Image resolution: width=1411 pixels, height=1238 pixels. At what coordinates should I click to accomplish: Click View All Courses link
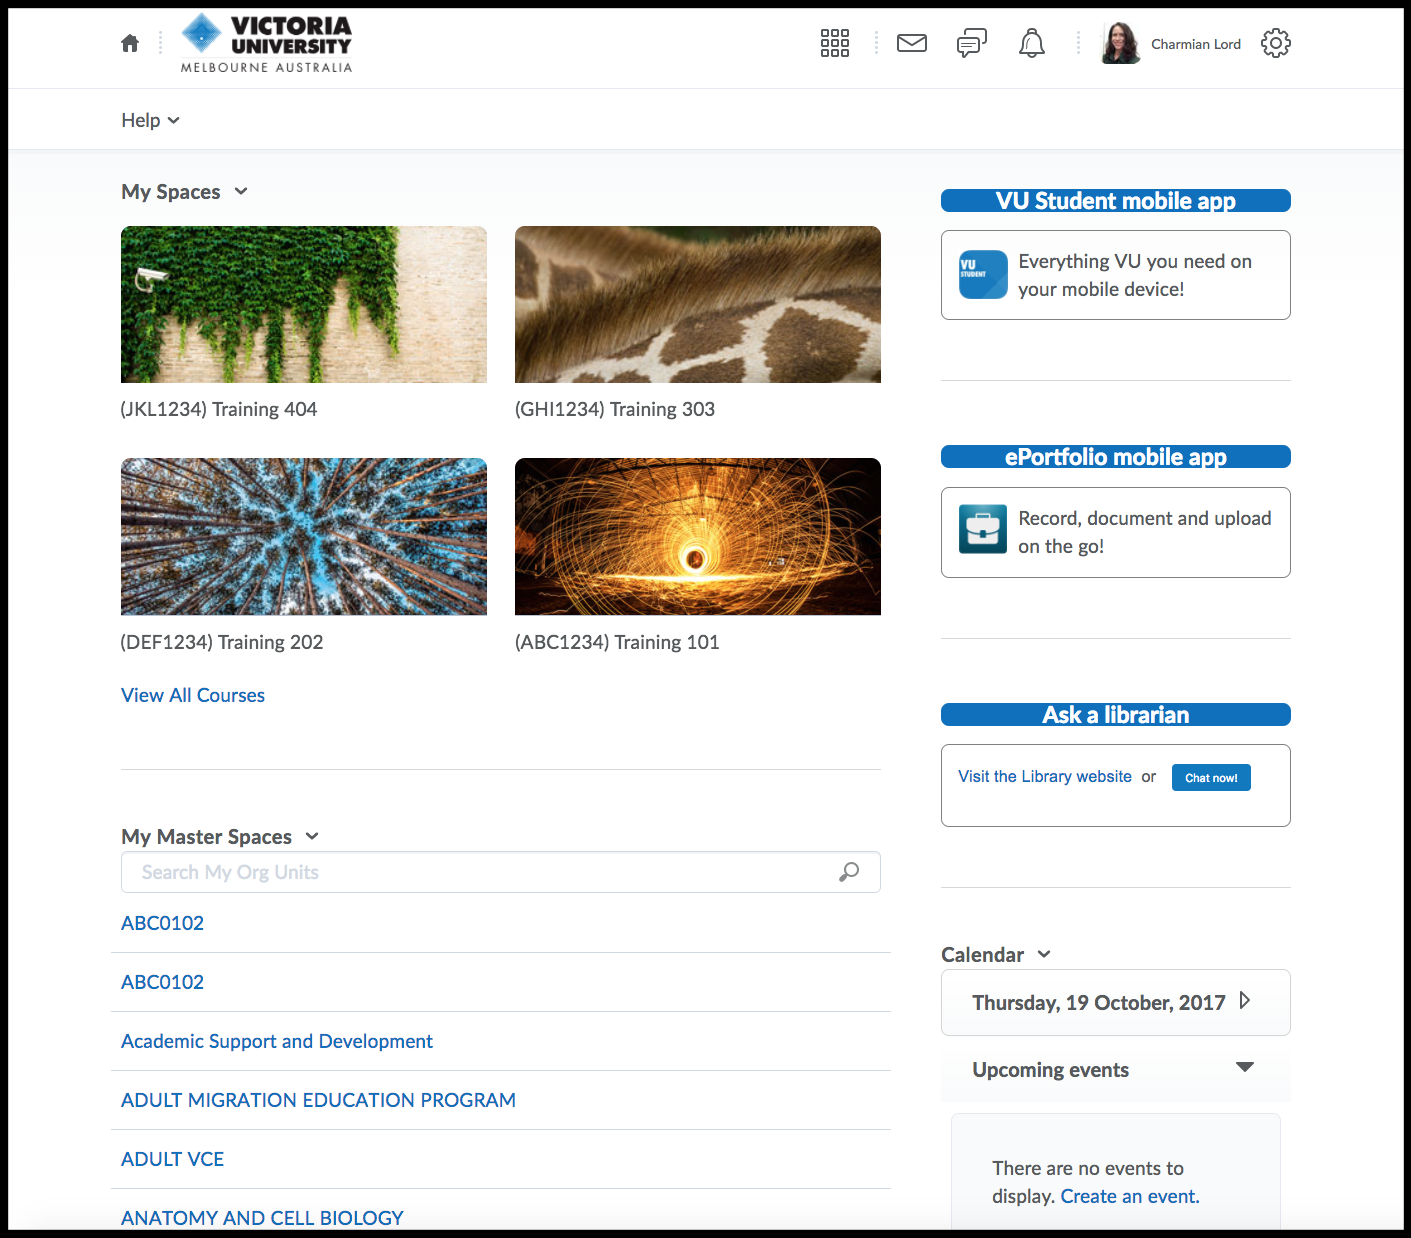193,695
